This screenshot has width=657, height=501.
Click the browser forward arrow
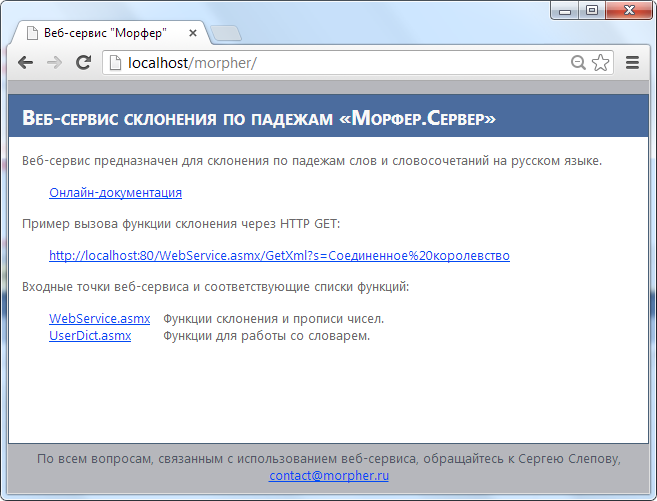[54, 63]
